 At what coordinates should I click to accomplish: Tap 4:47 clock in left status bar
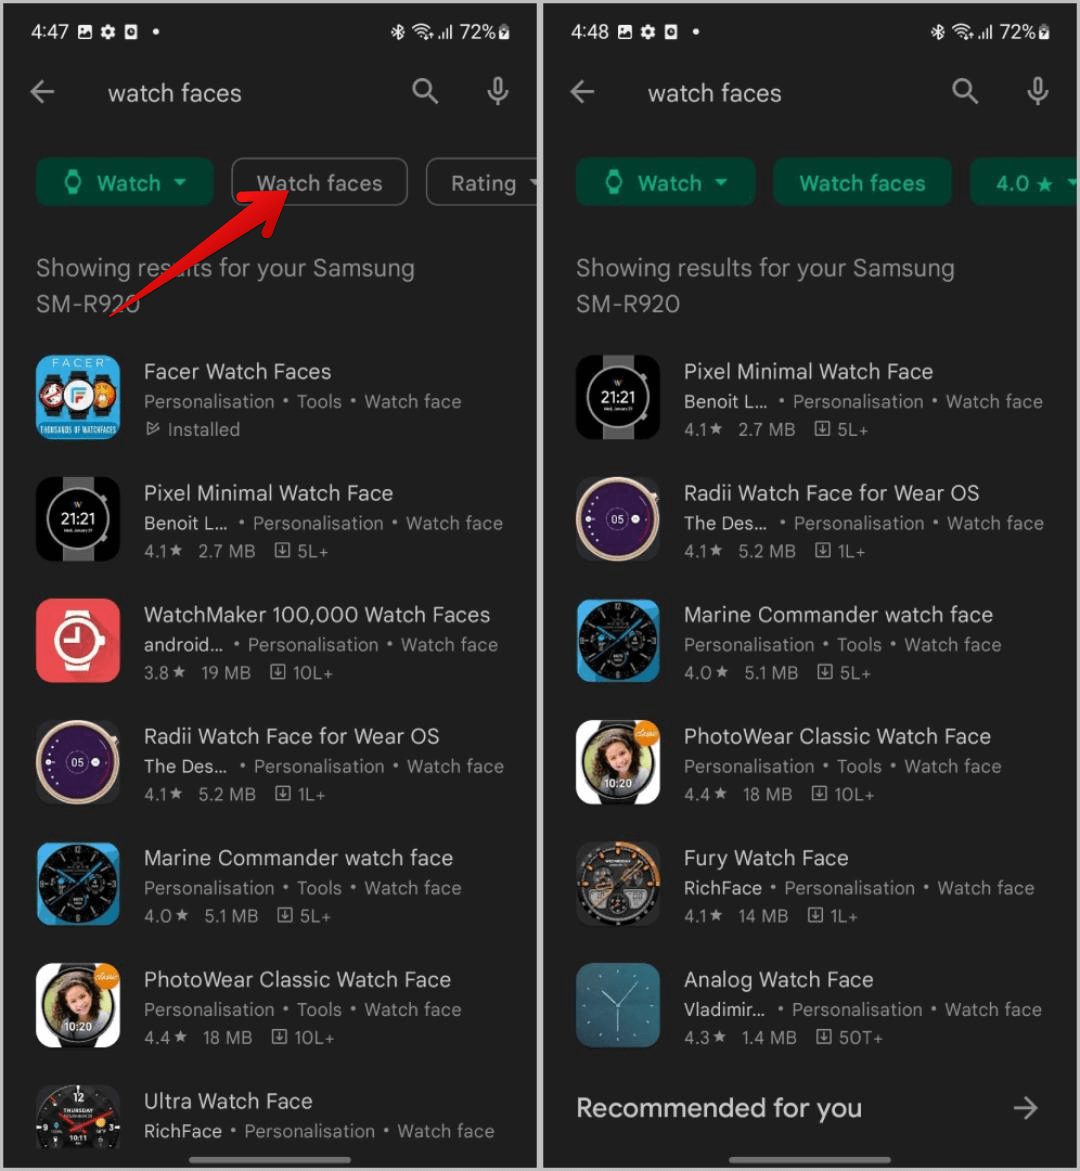point(49,31)
